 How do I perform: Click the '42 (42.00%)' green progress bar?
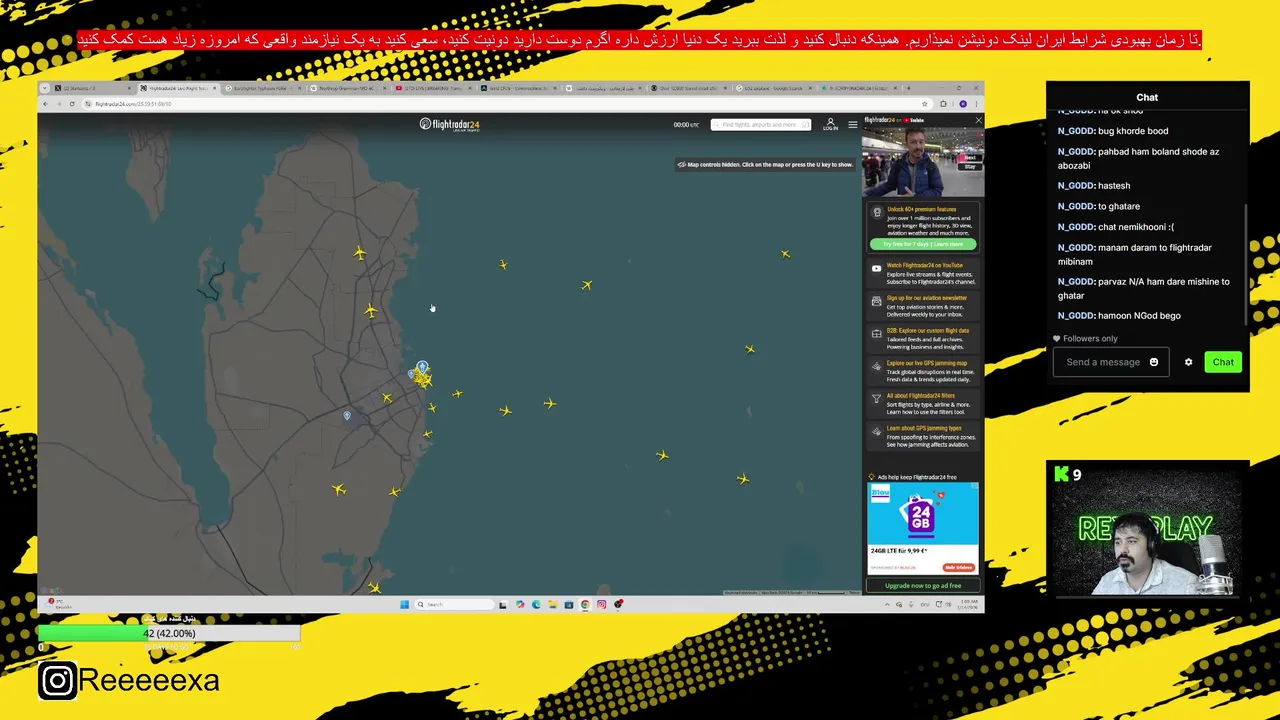pyautogui.click(x=169, y=633)
